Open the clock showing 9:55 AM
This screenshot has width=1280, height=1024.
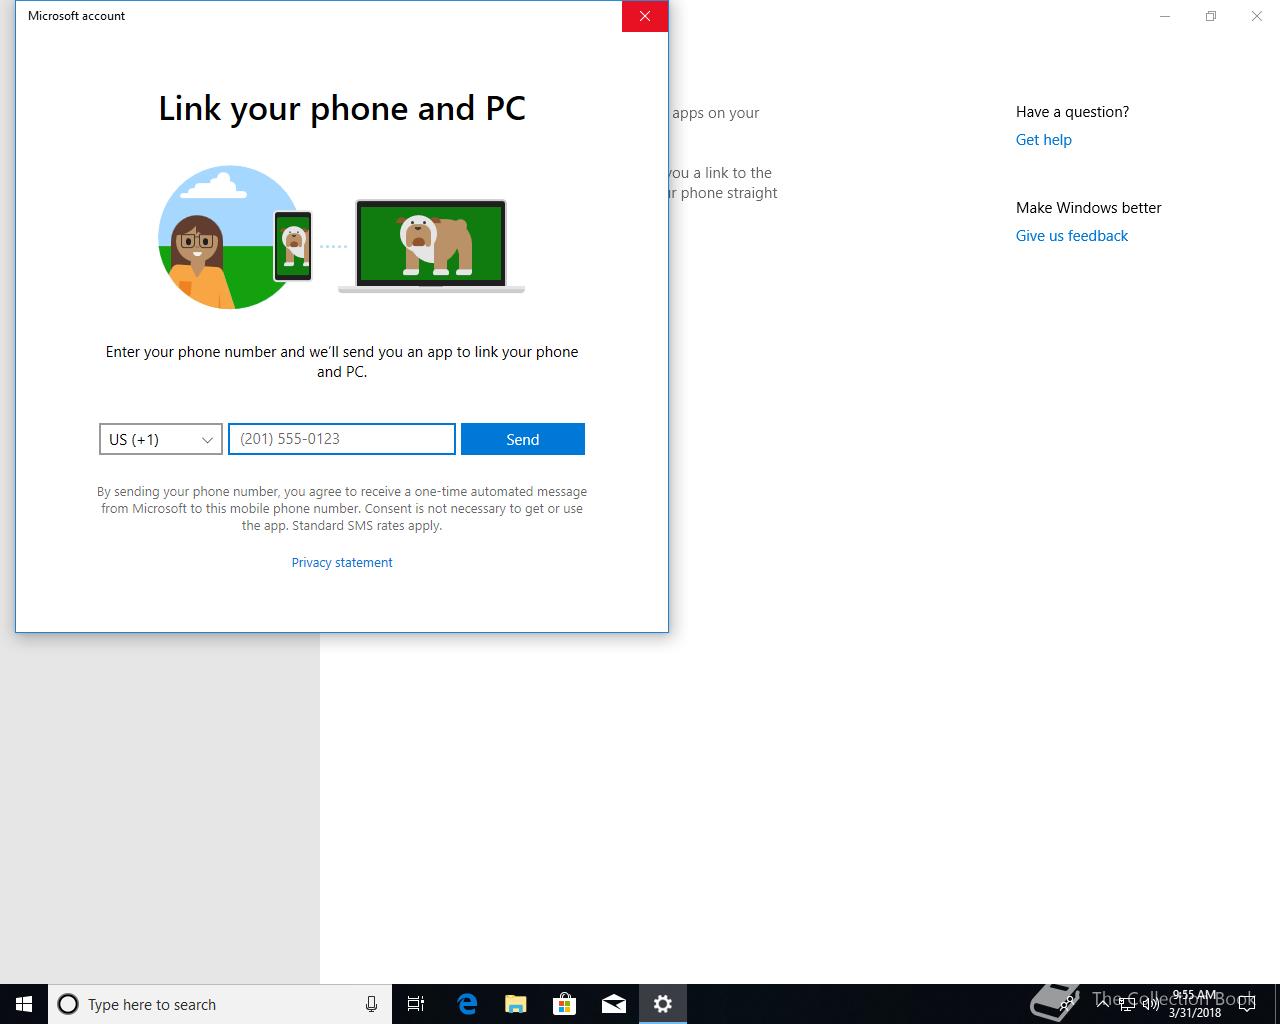click(x=1195, y=1004)
